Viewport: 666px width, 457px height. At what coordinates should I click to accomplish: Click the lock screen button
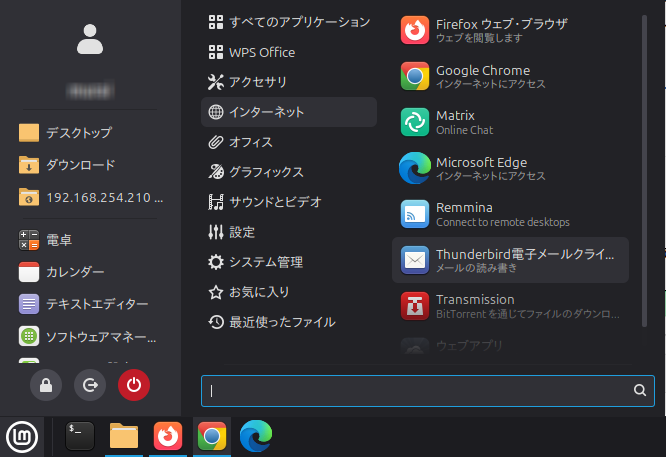pos(46,385)
